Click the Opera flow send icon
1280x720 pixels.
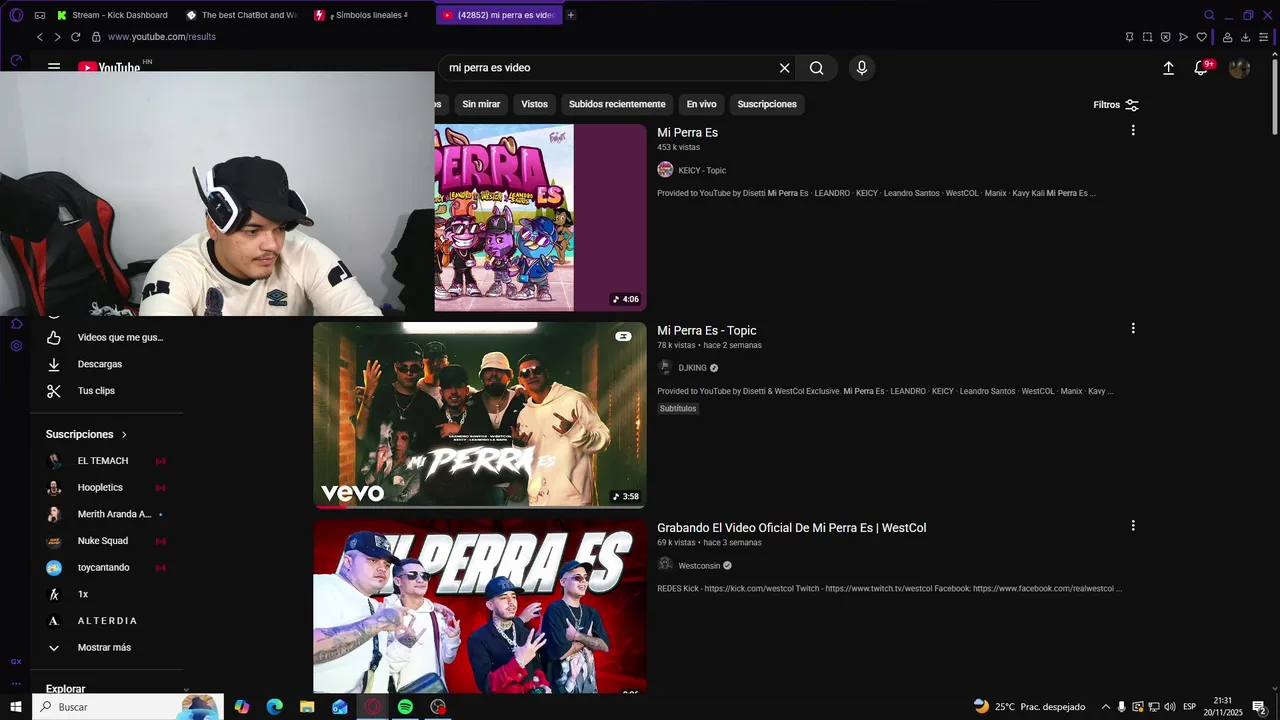1183,37
